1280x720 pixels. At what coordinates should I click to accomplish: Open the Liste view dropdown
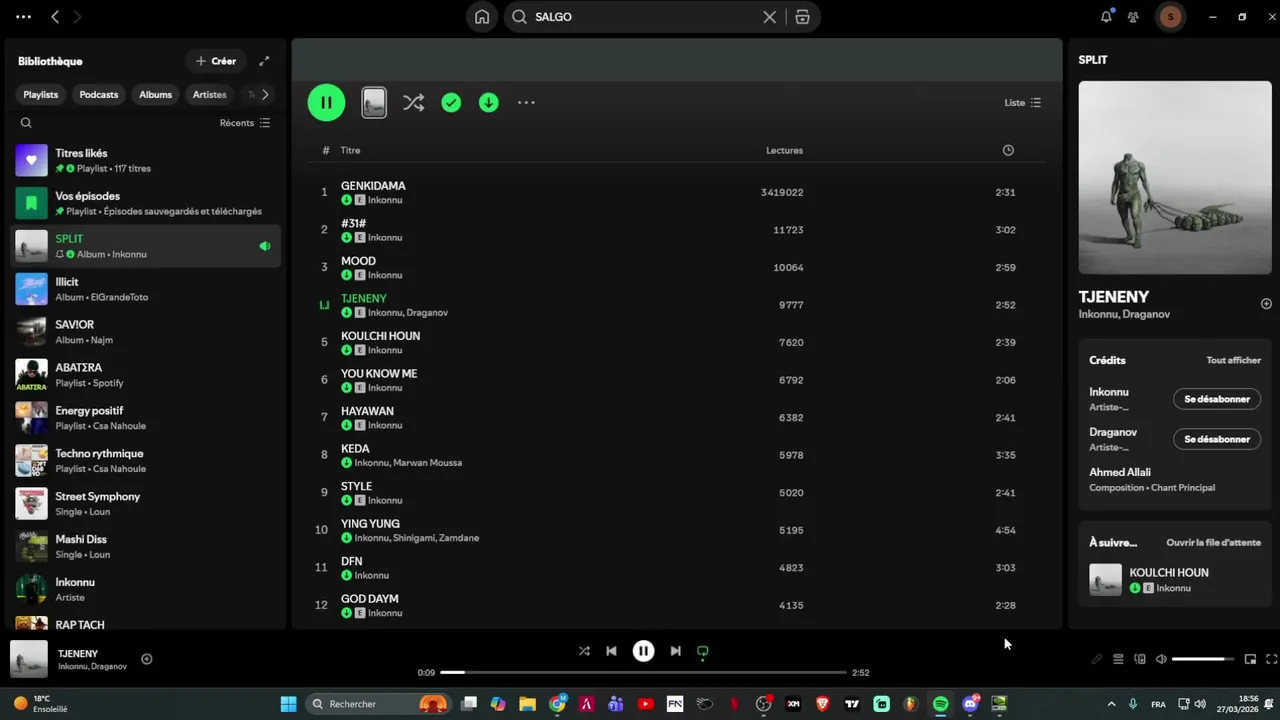point(1022,103)
